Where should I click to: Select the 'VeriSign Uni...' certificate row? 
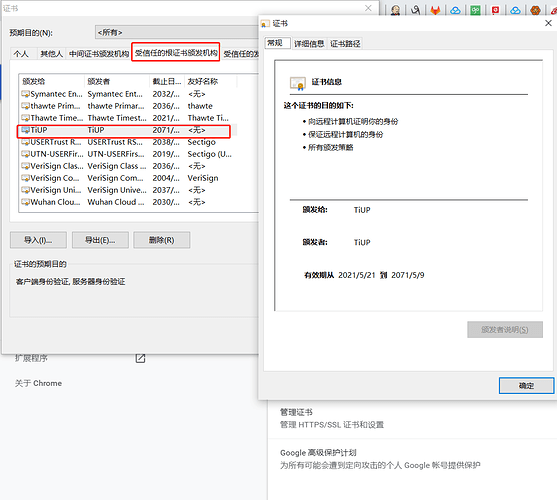pos(128,190)
